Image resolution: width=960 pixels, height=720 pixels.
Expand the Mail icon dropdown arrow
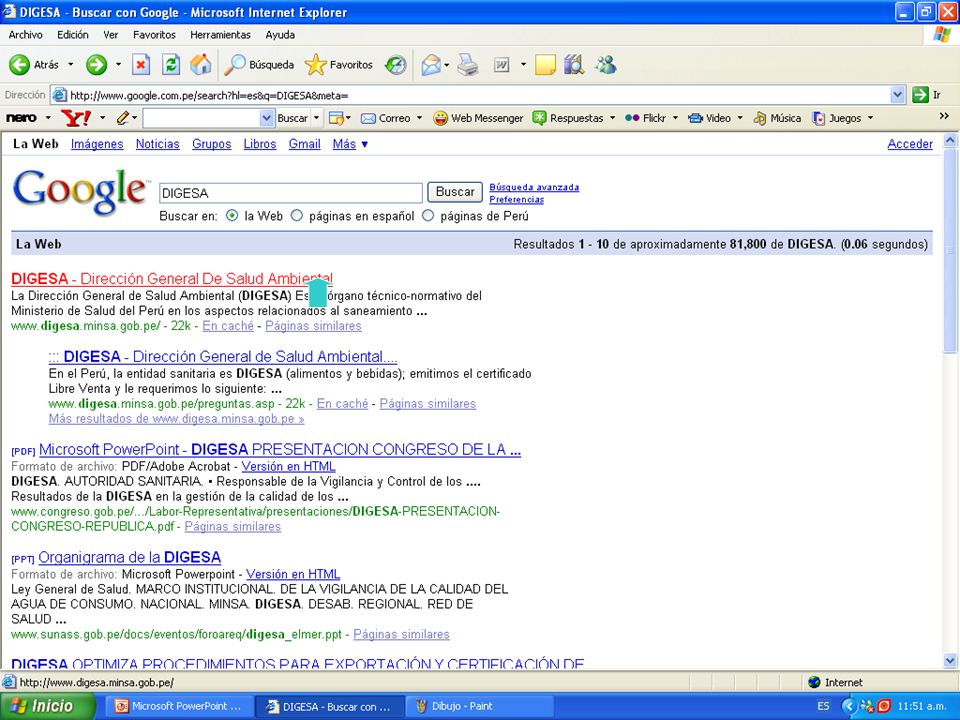click(x=447, y=64)
